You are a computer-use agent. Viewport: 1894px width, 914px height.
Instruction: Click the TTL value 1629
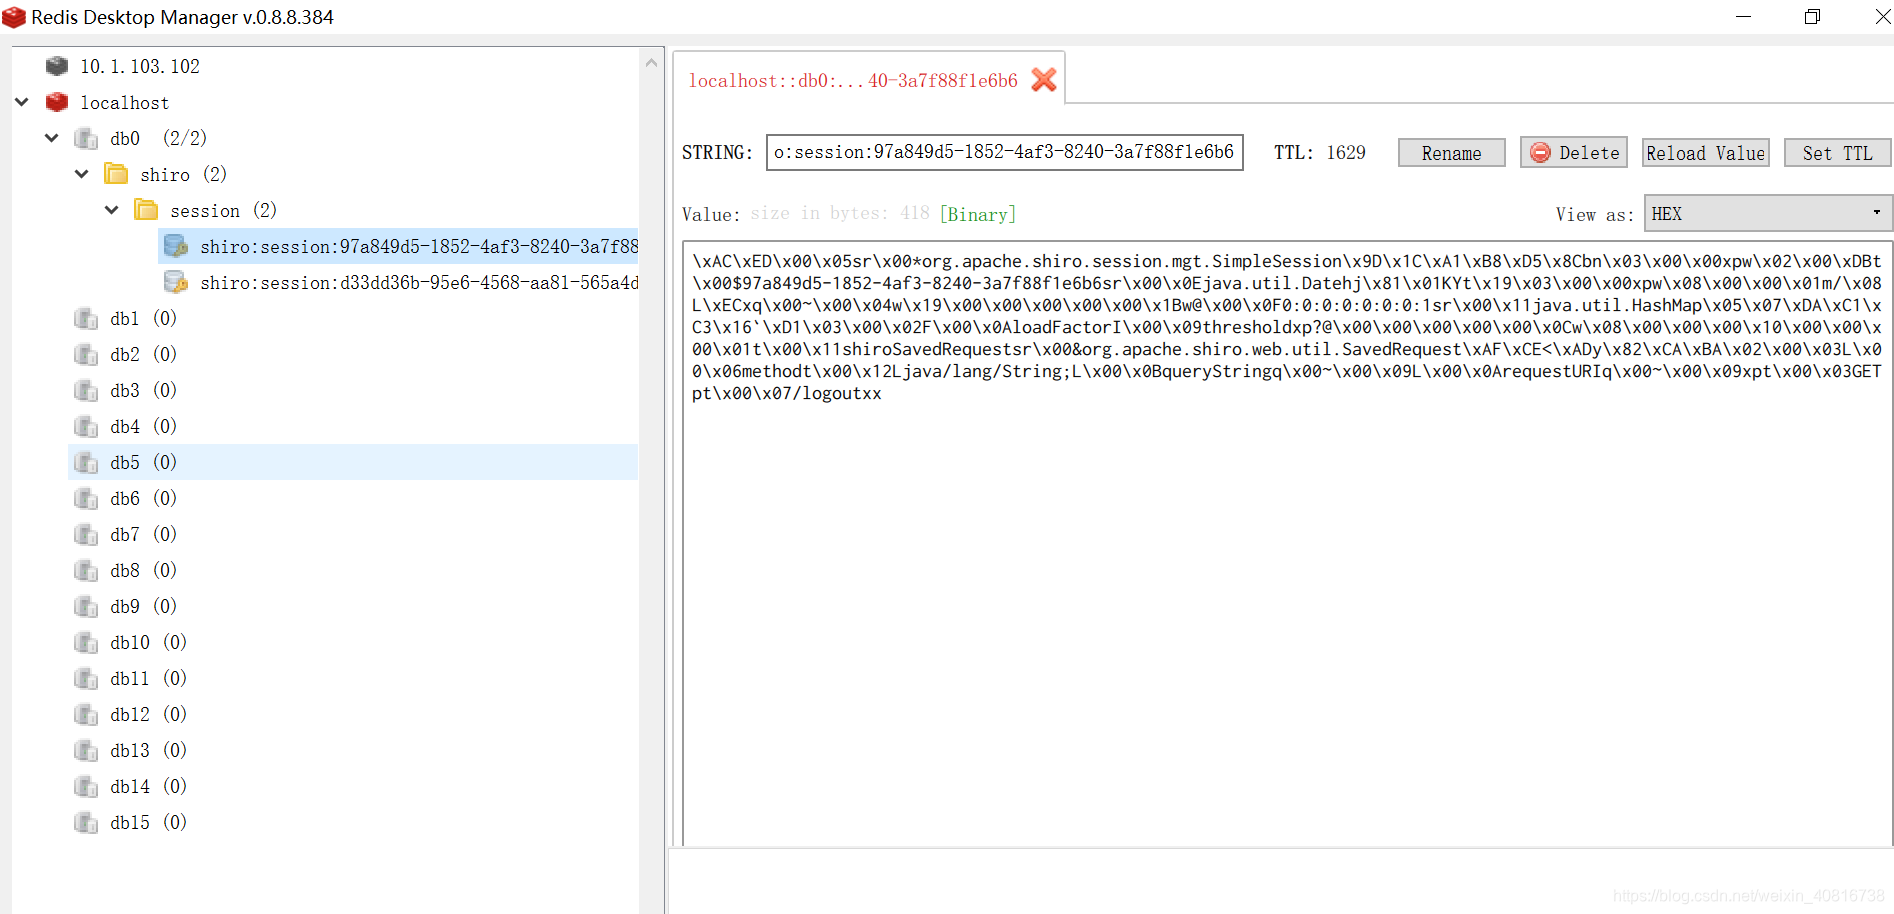1346,153
